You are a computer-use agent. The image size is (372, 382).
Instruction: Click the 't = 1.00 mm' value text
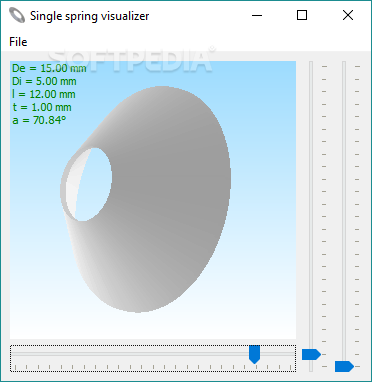tap(42, 107)
